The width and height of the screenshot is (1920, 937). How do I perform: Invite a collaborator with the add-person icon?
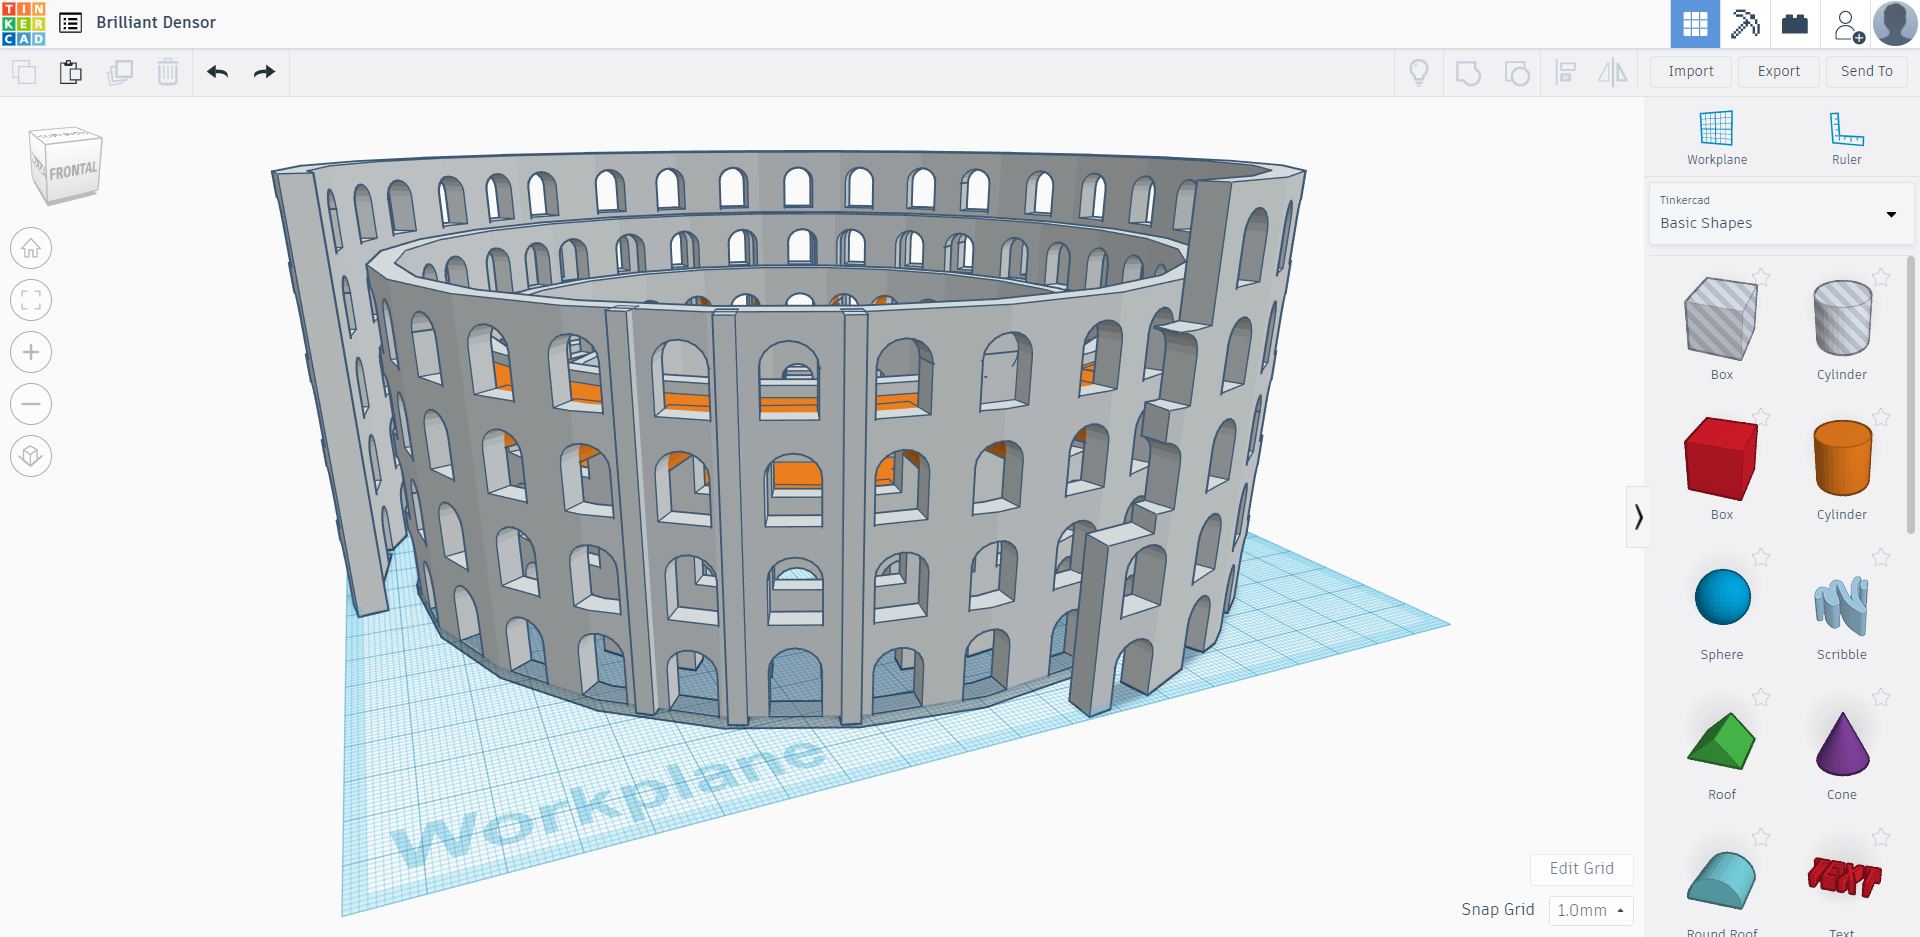click(1848, 24)
